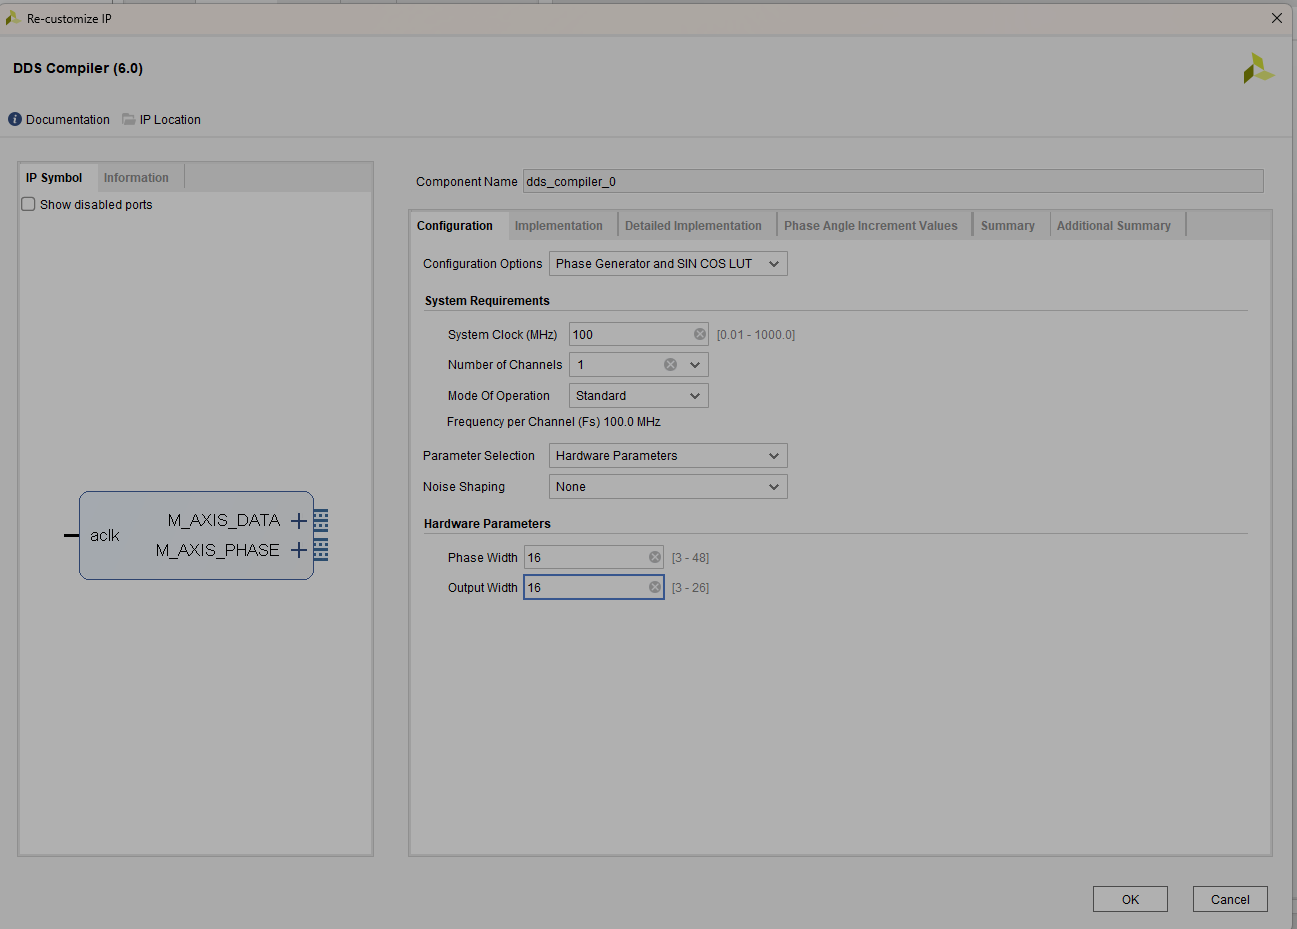This screenshot has height=929, width=1297.
Task: Click the Xilinx logo in header
Action: [1258, 68]
